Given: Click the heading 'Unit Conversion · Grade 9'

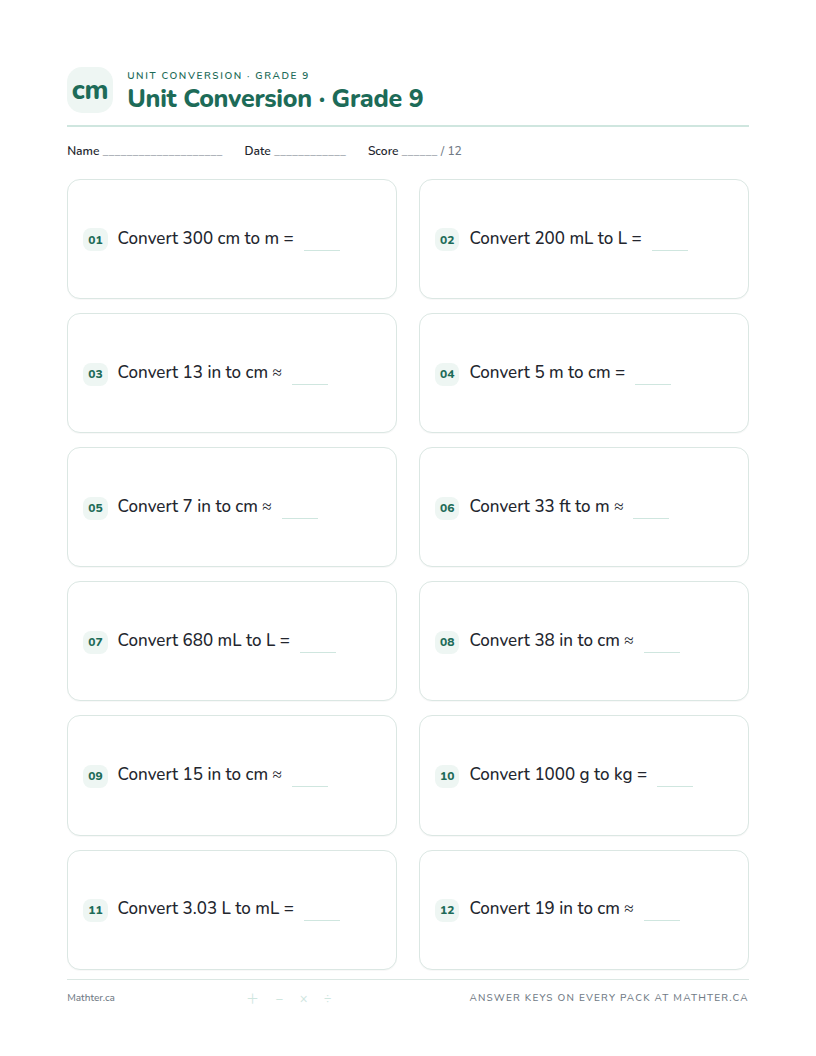Looking at the screenshot, I should (x=275, y=98).
